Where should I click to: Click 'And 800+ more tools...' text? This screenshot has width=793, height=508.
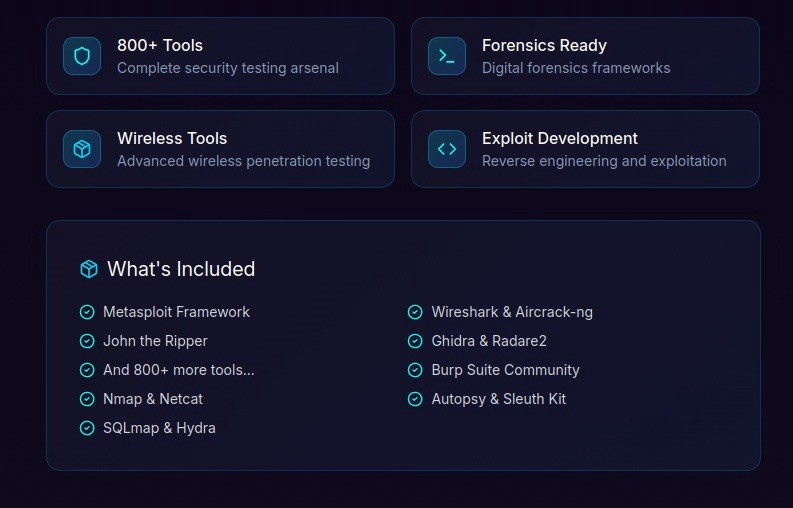[179, 370]
